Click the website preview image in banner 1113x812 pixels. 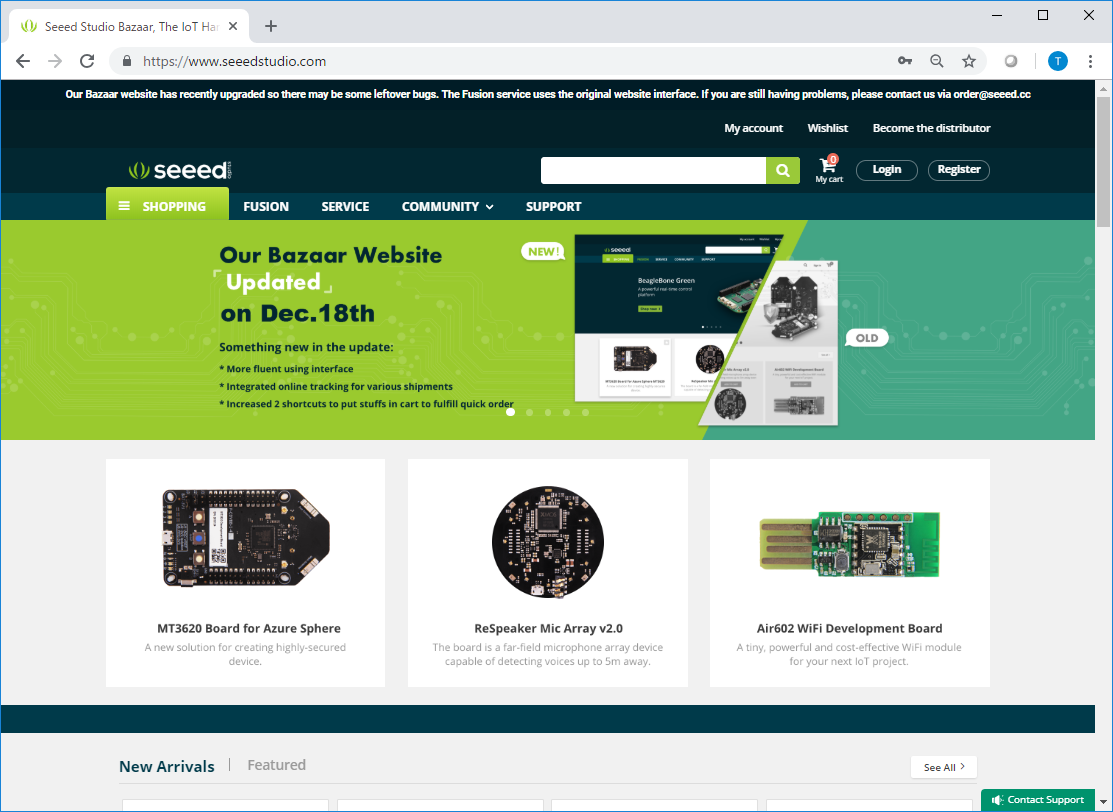[x=706, y=330]
